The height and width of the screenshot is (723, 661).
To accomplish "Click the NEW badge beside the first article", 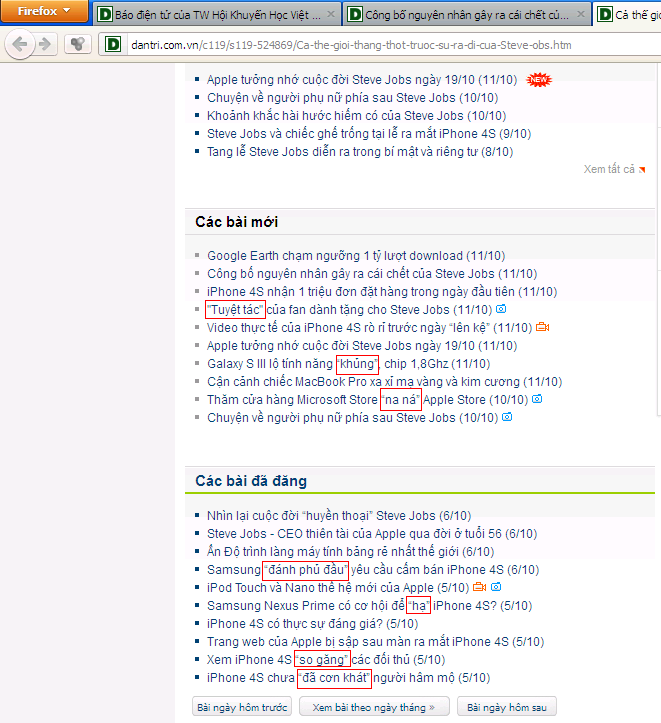I will point(539,80).
